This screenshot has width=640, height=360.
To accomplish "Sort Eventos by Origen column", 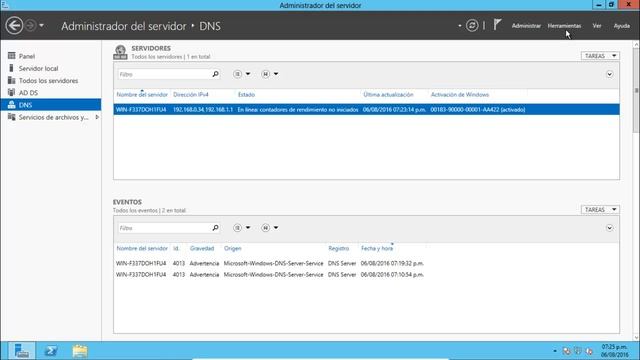I will tap(233, 248).
